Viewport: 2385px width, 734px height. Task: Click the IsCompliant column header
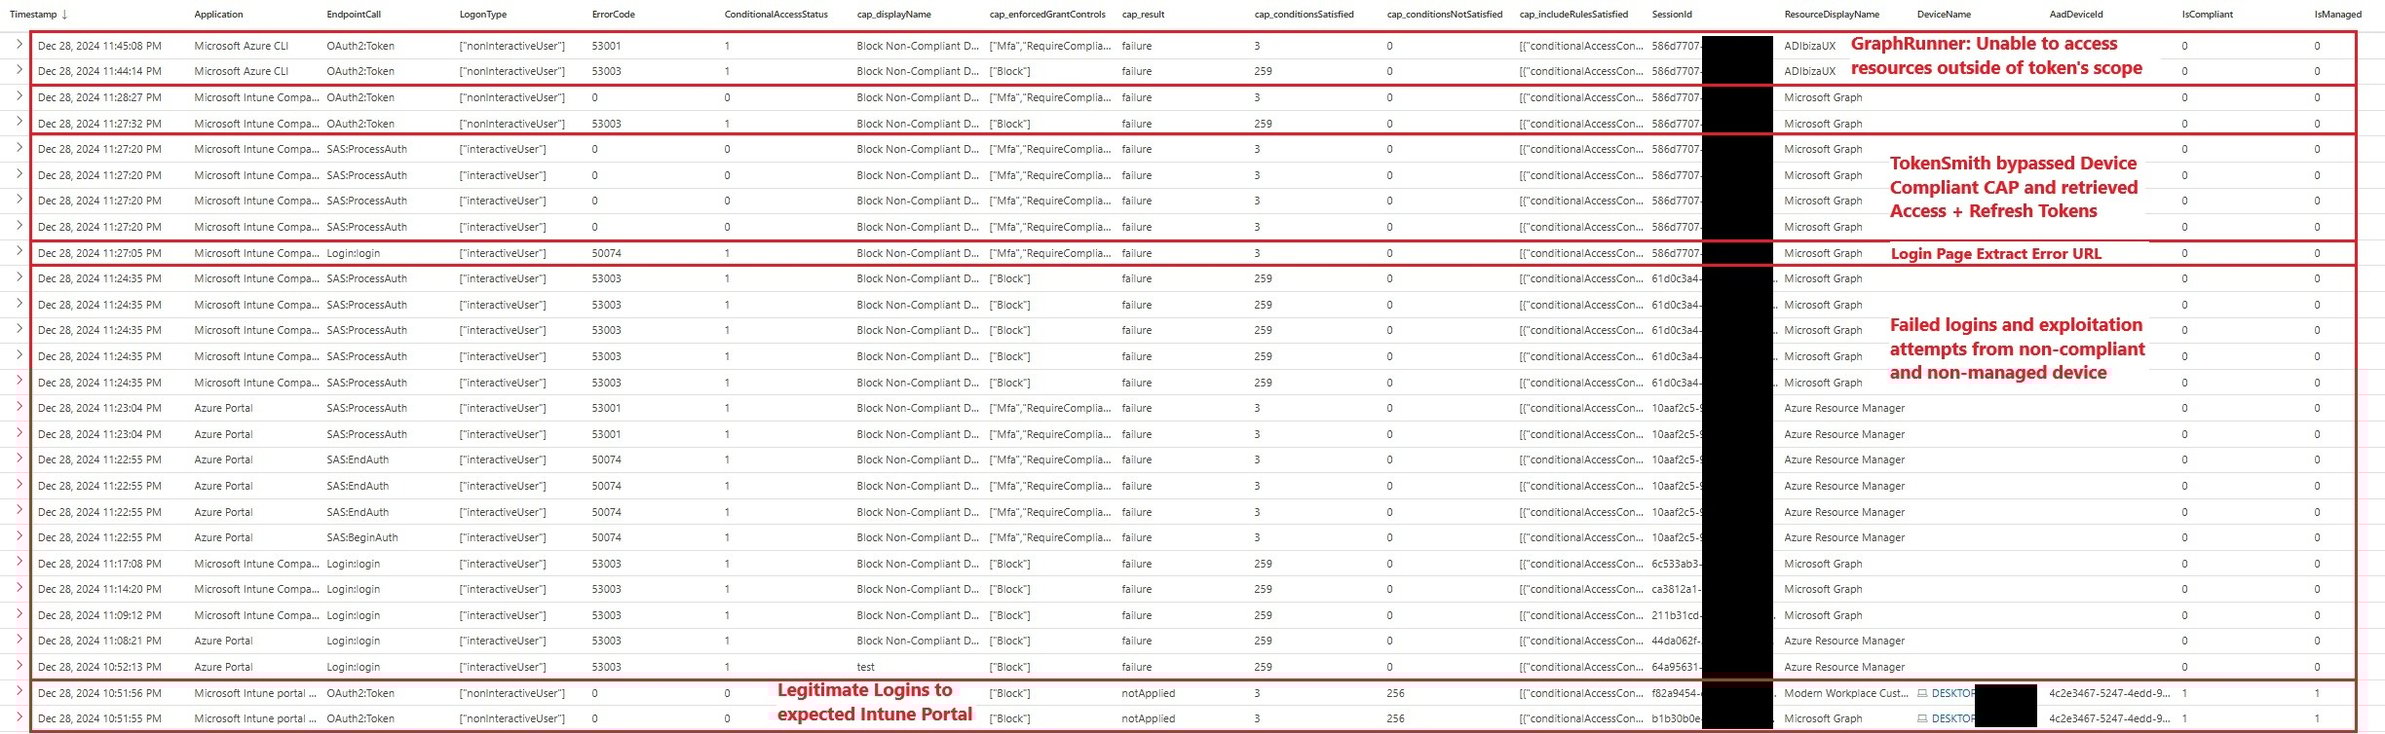click(x=2206, y=15)
